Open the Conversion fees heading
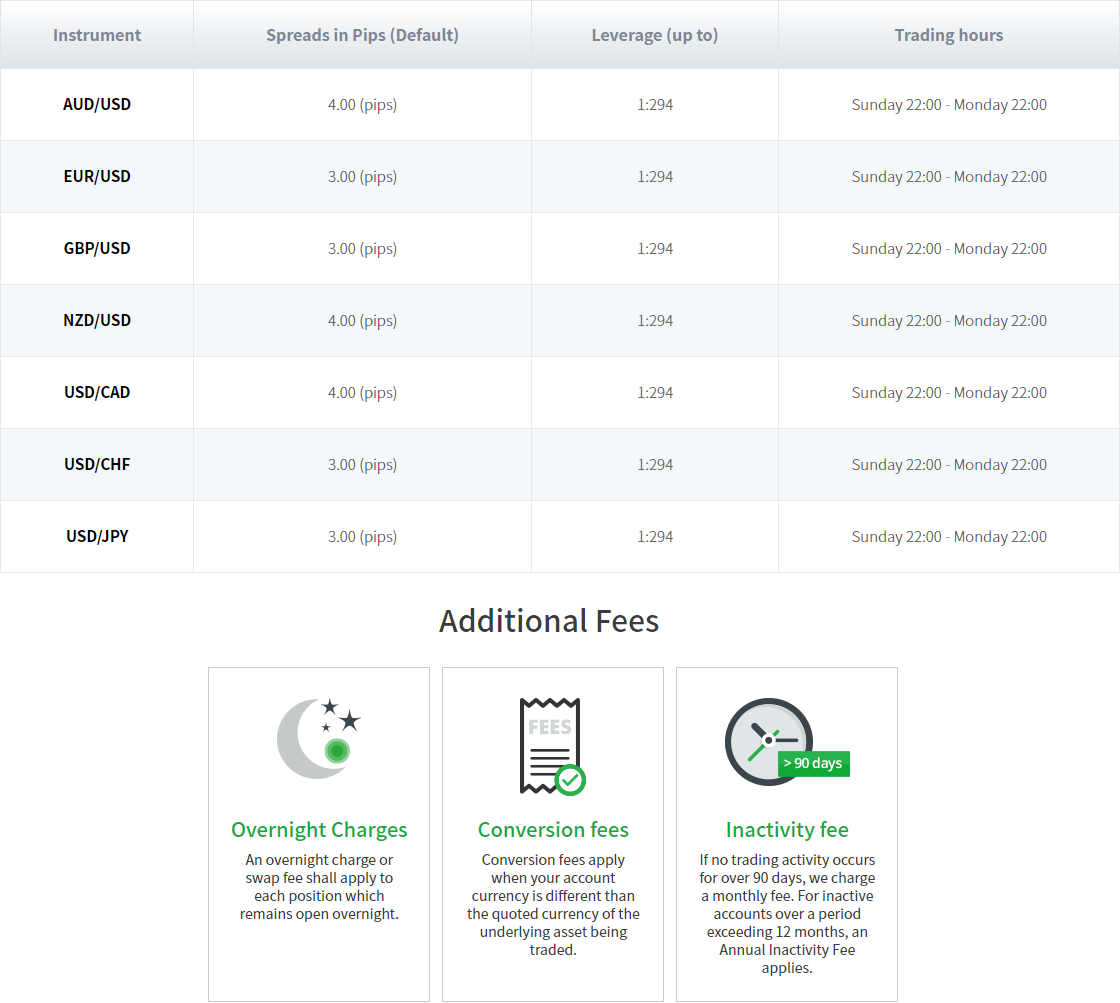 pyautogui.click(x=553, y=830)
